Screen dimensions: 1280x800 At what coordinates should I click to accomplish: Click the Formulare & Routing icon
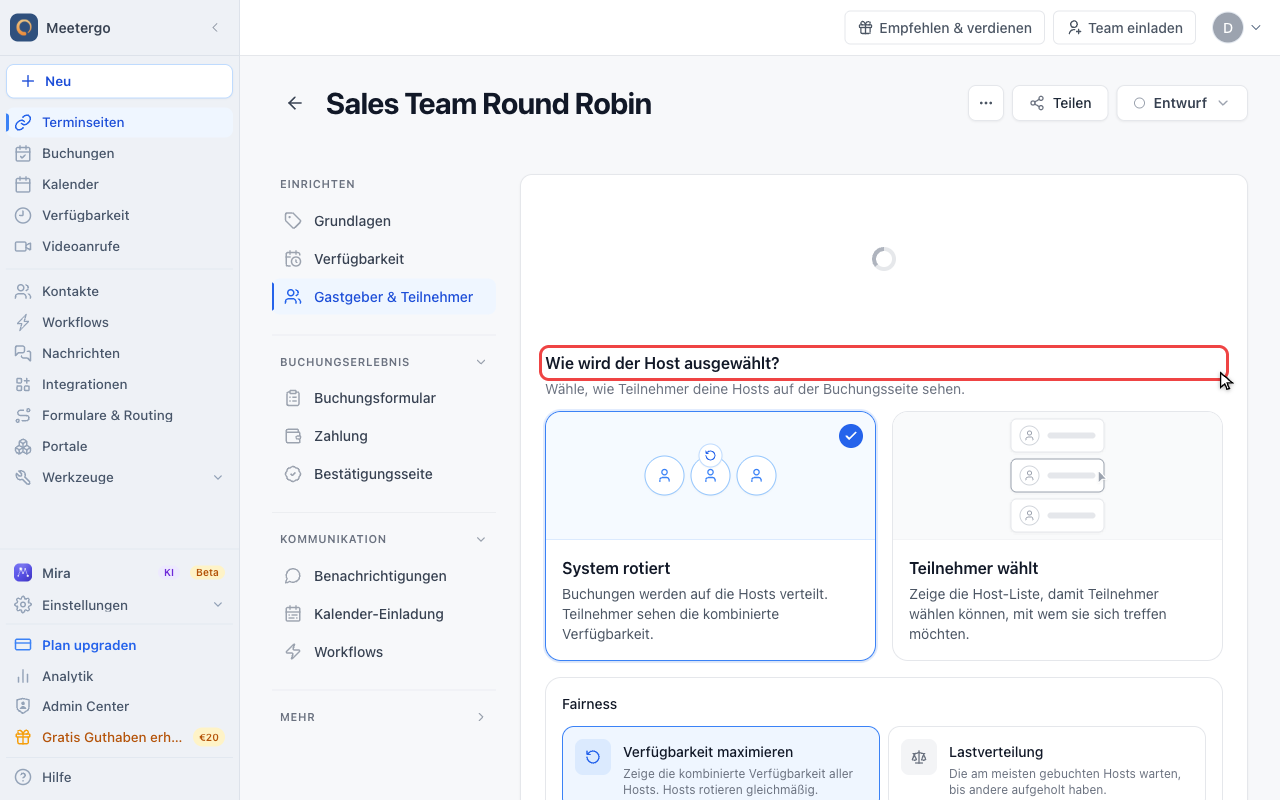[23, 415]
